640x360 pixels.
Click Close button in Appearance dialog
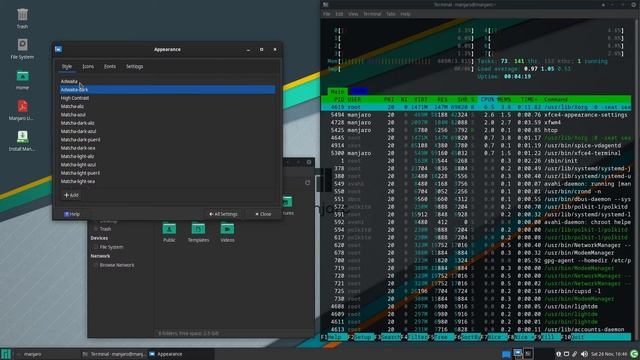click(x=263, y=214)
